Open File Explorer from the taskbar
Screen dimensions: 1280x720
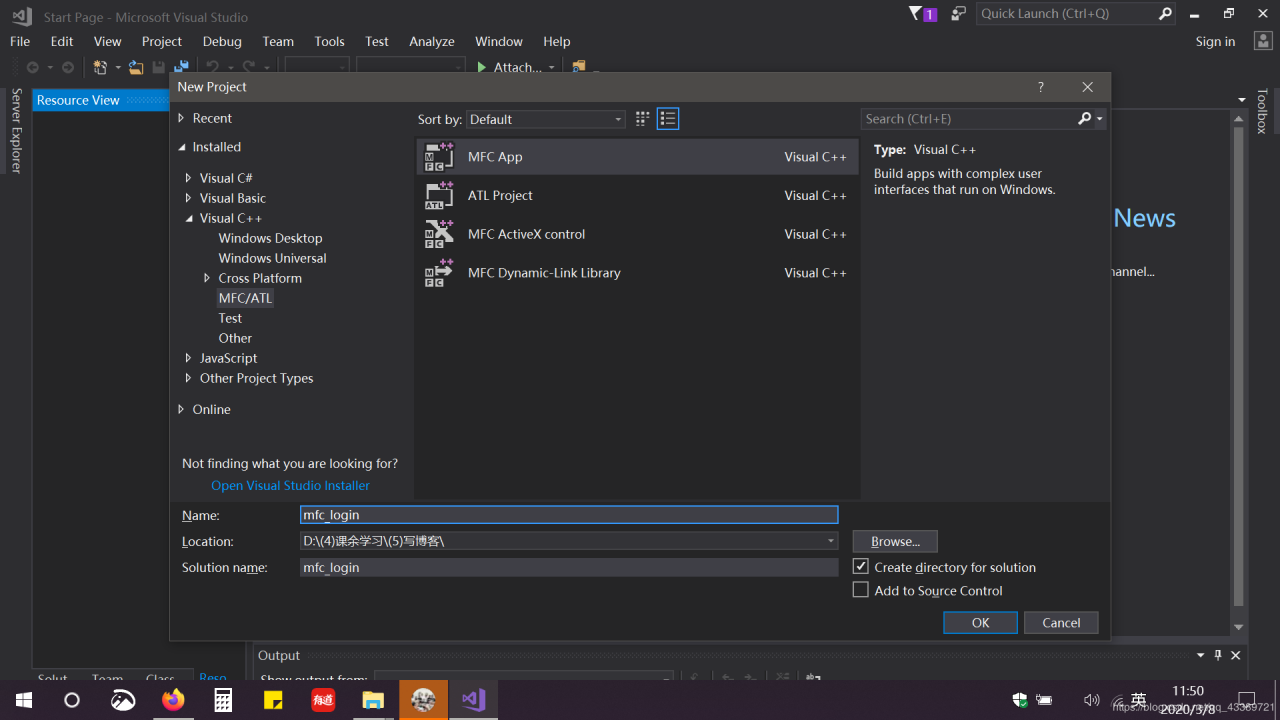click(373, 700)
